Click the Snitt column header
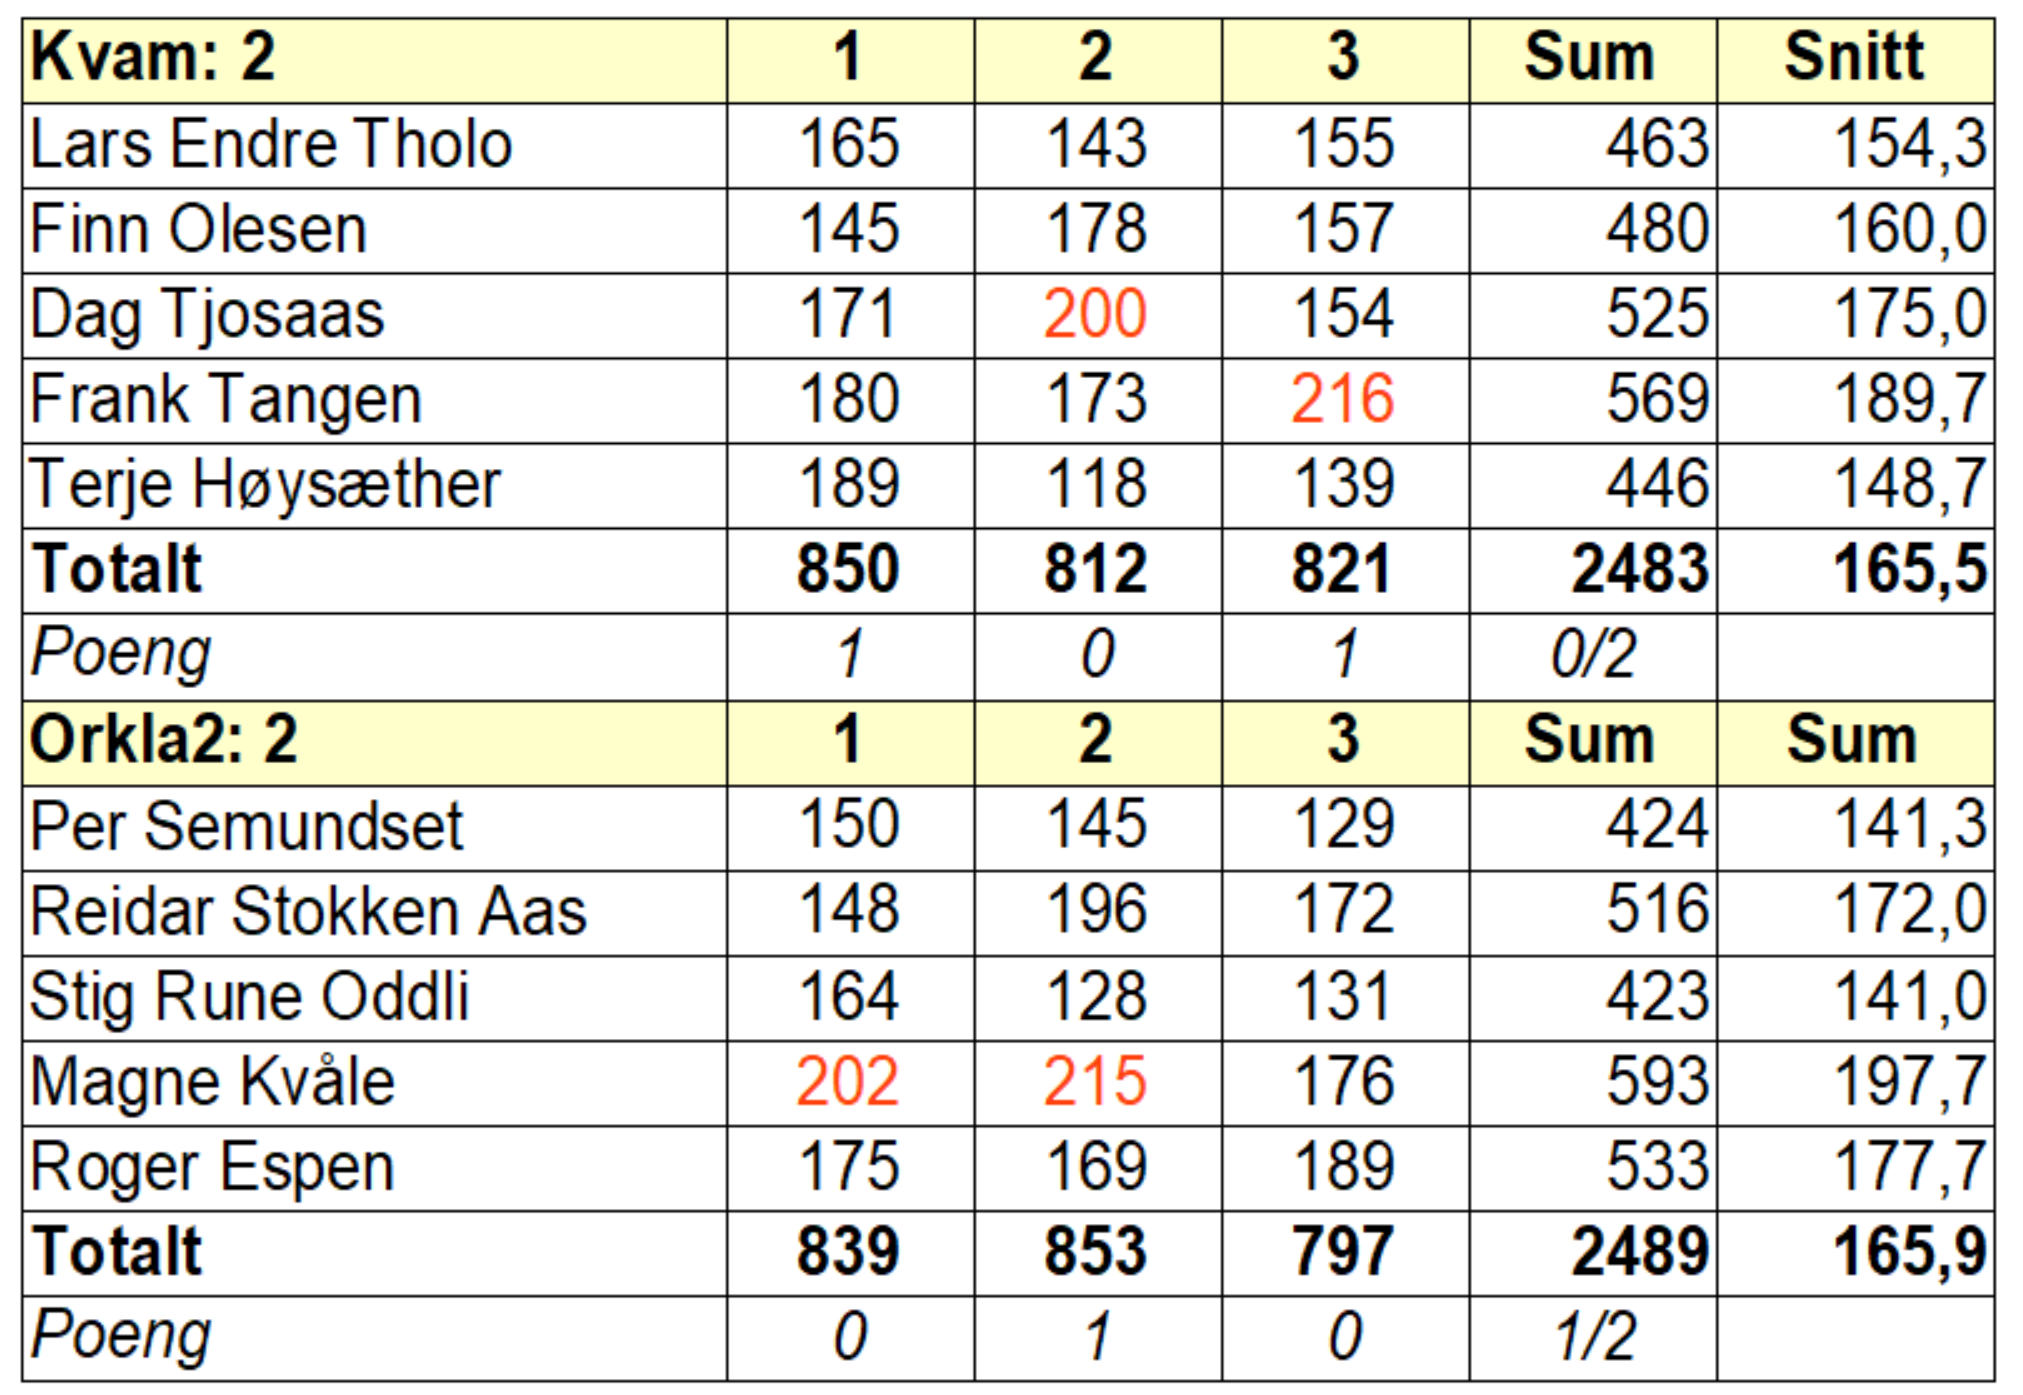This screenshot has width=2023, height=1395. 1853,58
